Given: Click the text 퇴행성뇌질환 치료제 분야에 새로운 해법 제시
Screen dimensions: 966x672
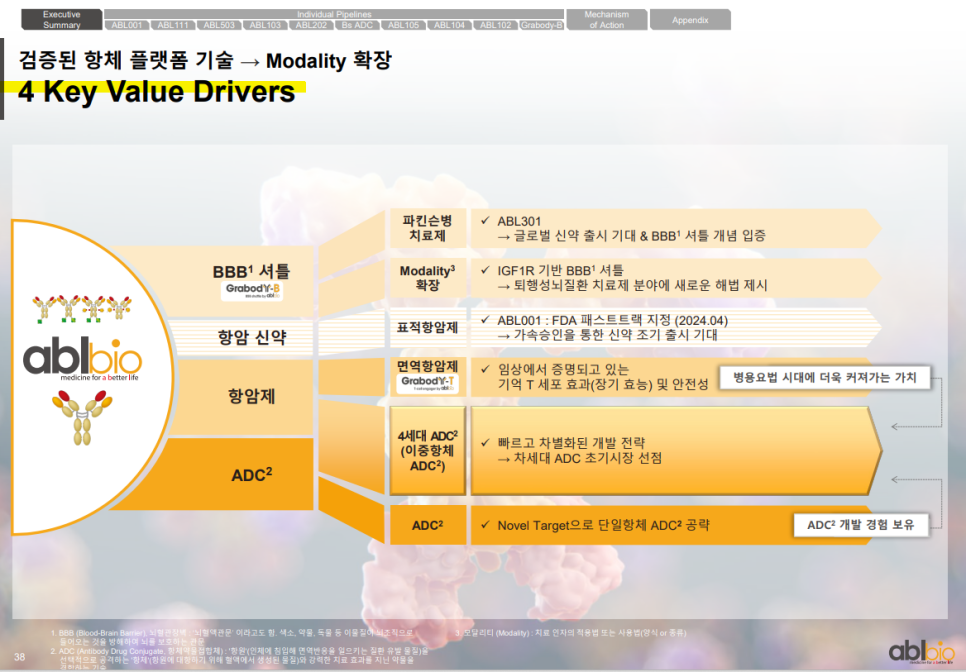Looking at the screenshot, I should [633, 285].
